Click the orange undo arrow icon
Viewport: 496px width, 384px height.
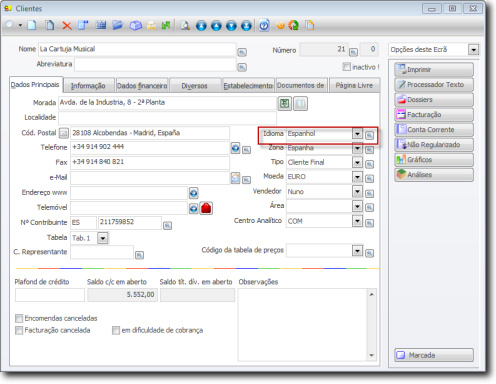pyautogui.click(x=281, y=25)
